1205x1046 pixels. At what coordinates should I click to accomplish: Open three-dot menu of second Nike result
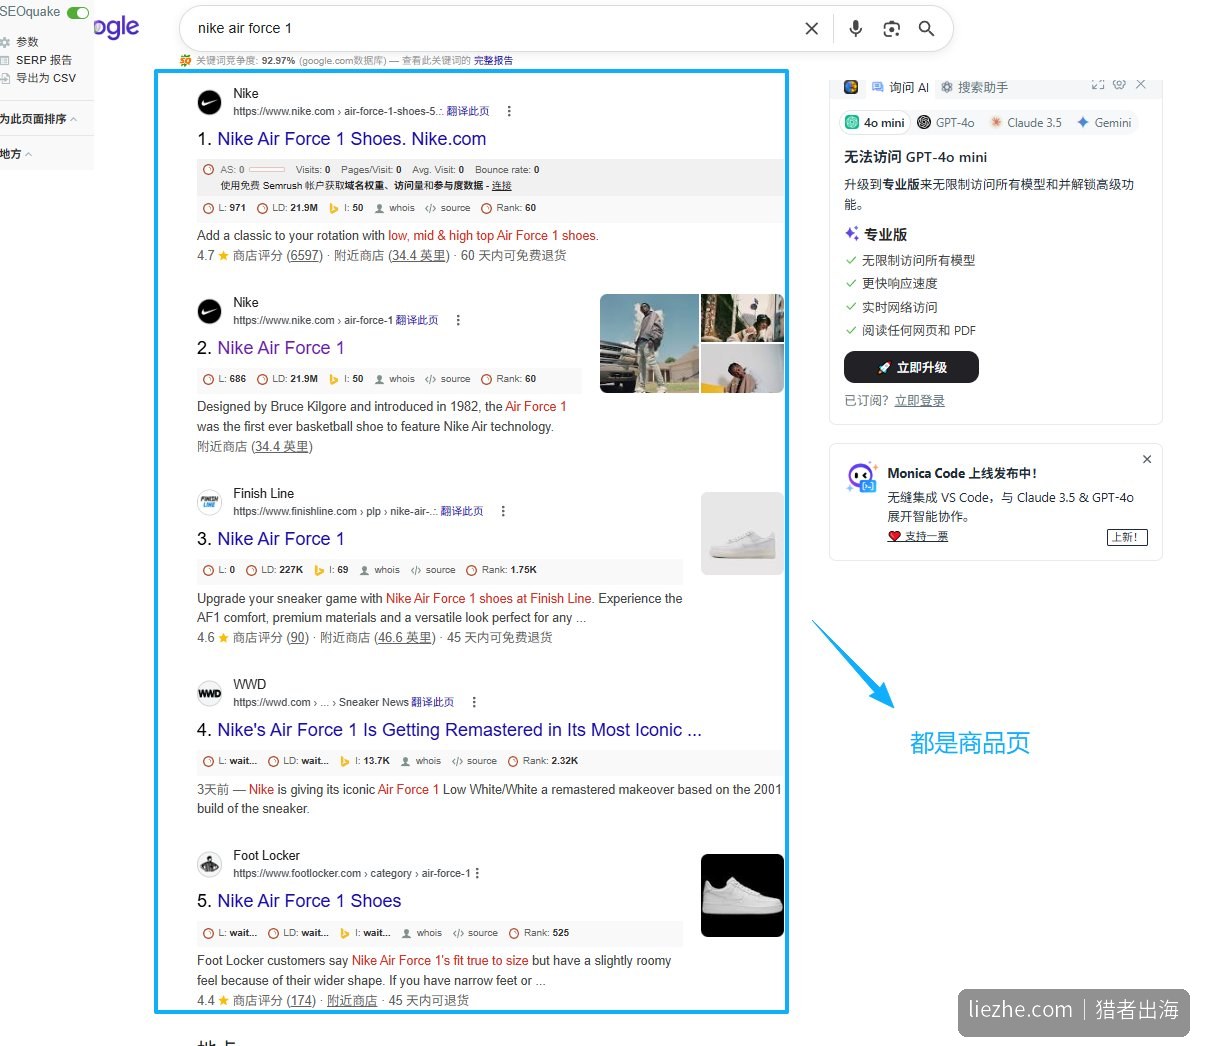pos(458,320)
